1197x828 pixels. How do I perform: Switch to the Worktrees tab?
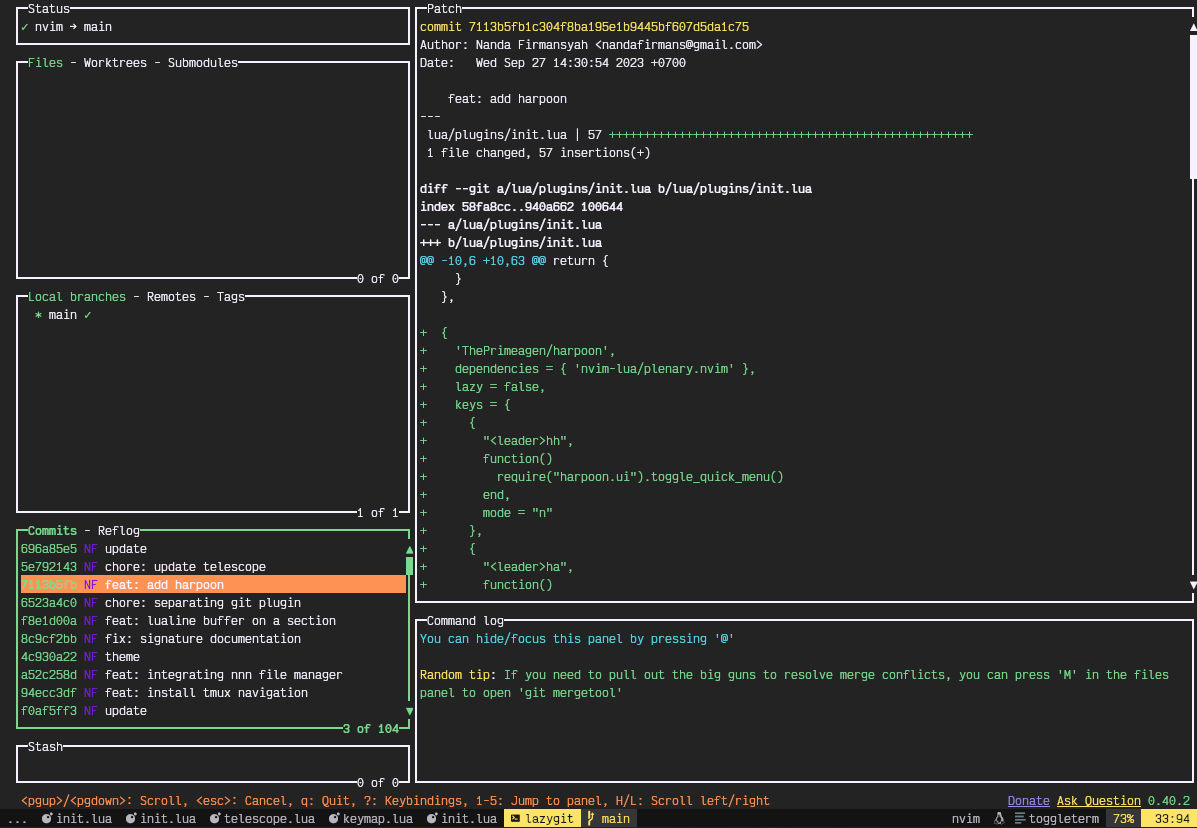(x=115, y=63)
